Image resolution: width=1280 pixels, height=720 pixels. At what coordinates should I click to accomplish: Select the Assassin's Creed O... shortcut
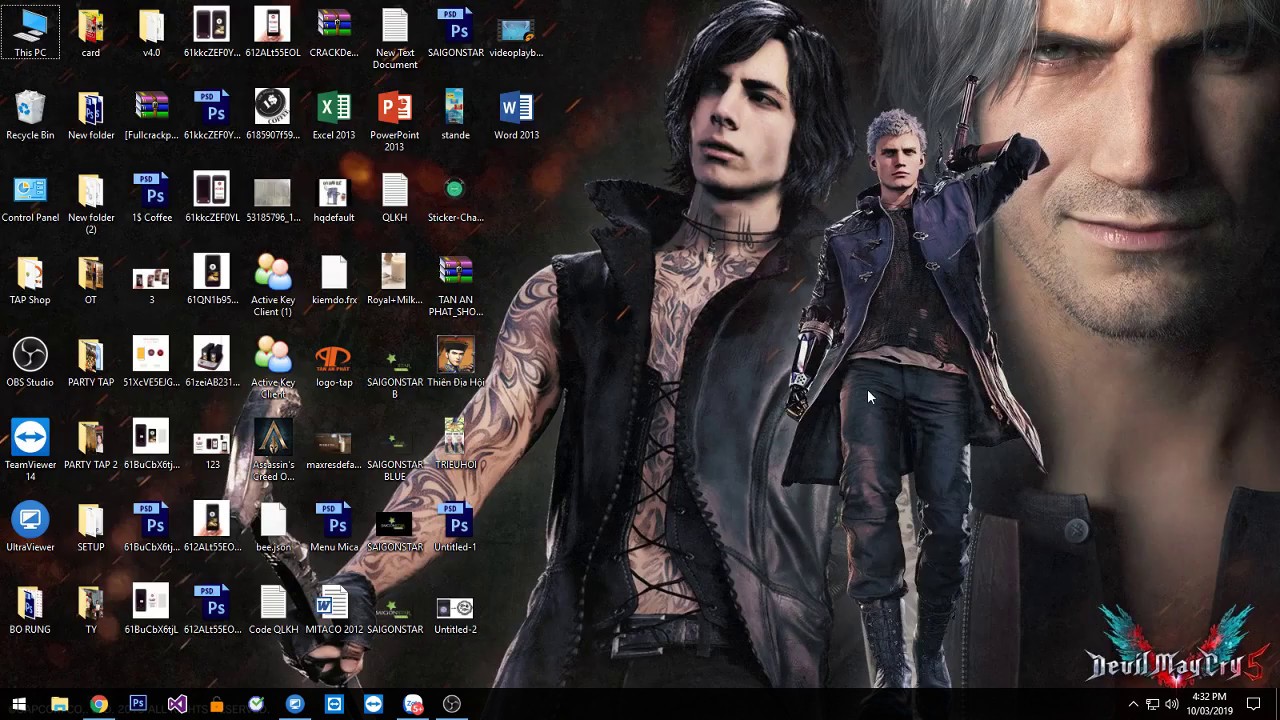click(x=273, y=451)
